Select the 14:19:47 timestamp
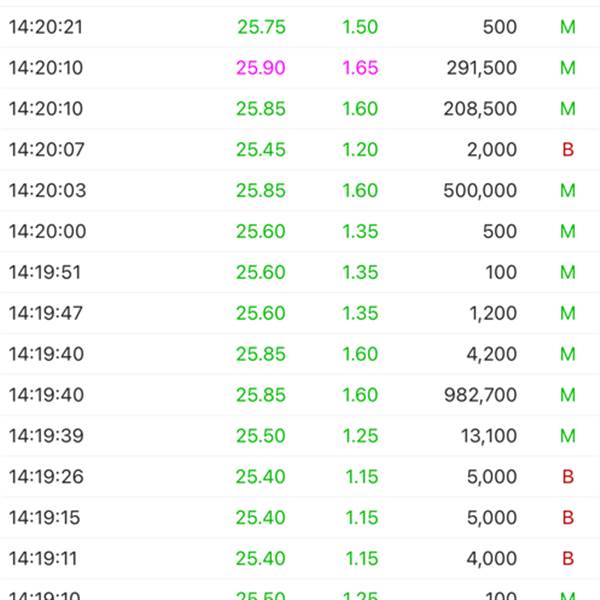Screen dimensions: 600x600 coord(46,314)
